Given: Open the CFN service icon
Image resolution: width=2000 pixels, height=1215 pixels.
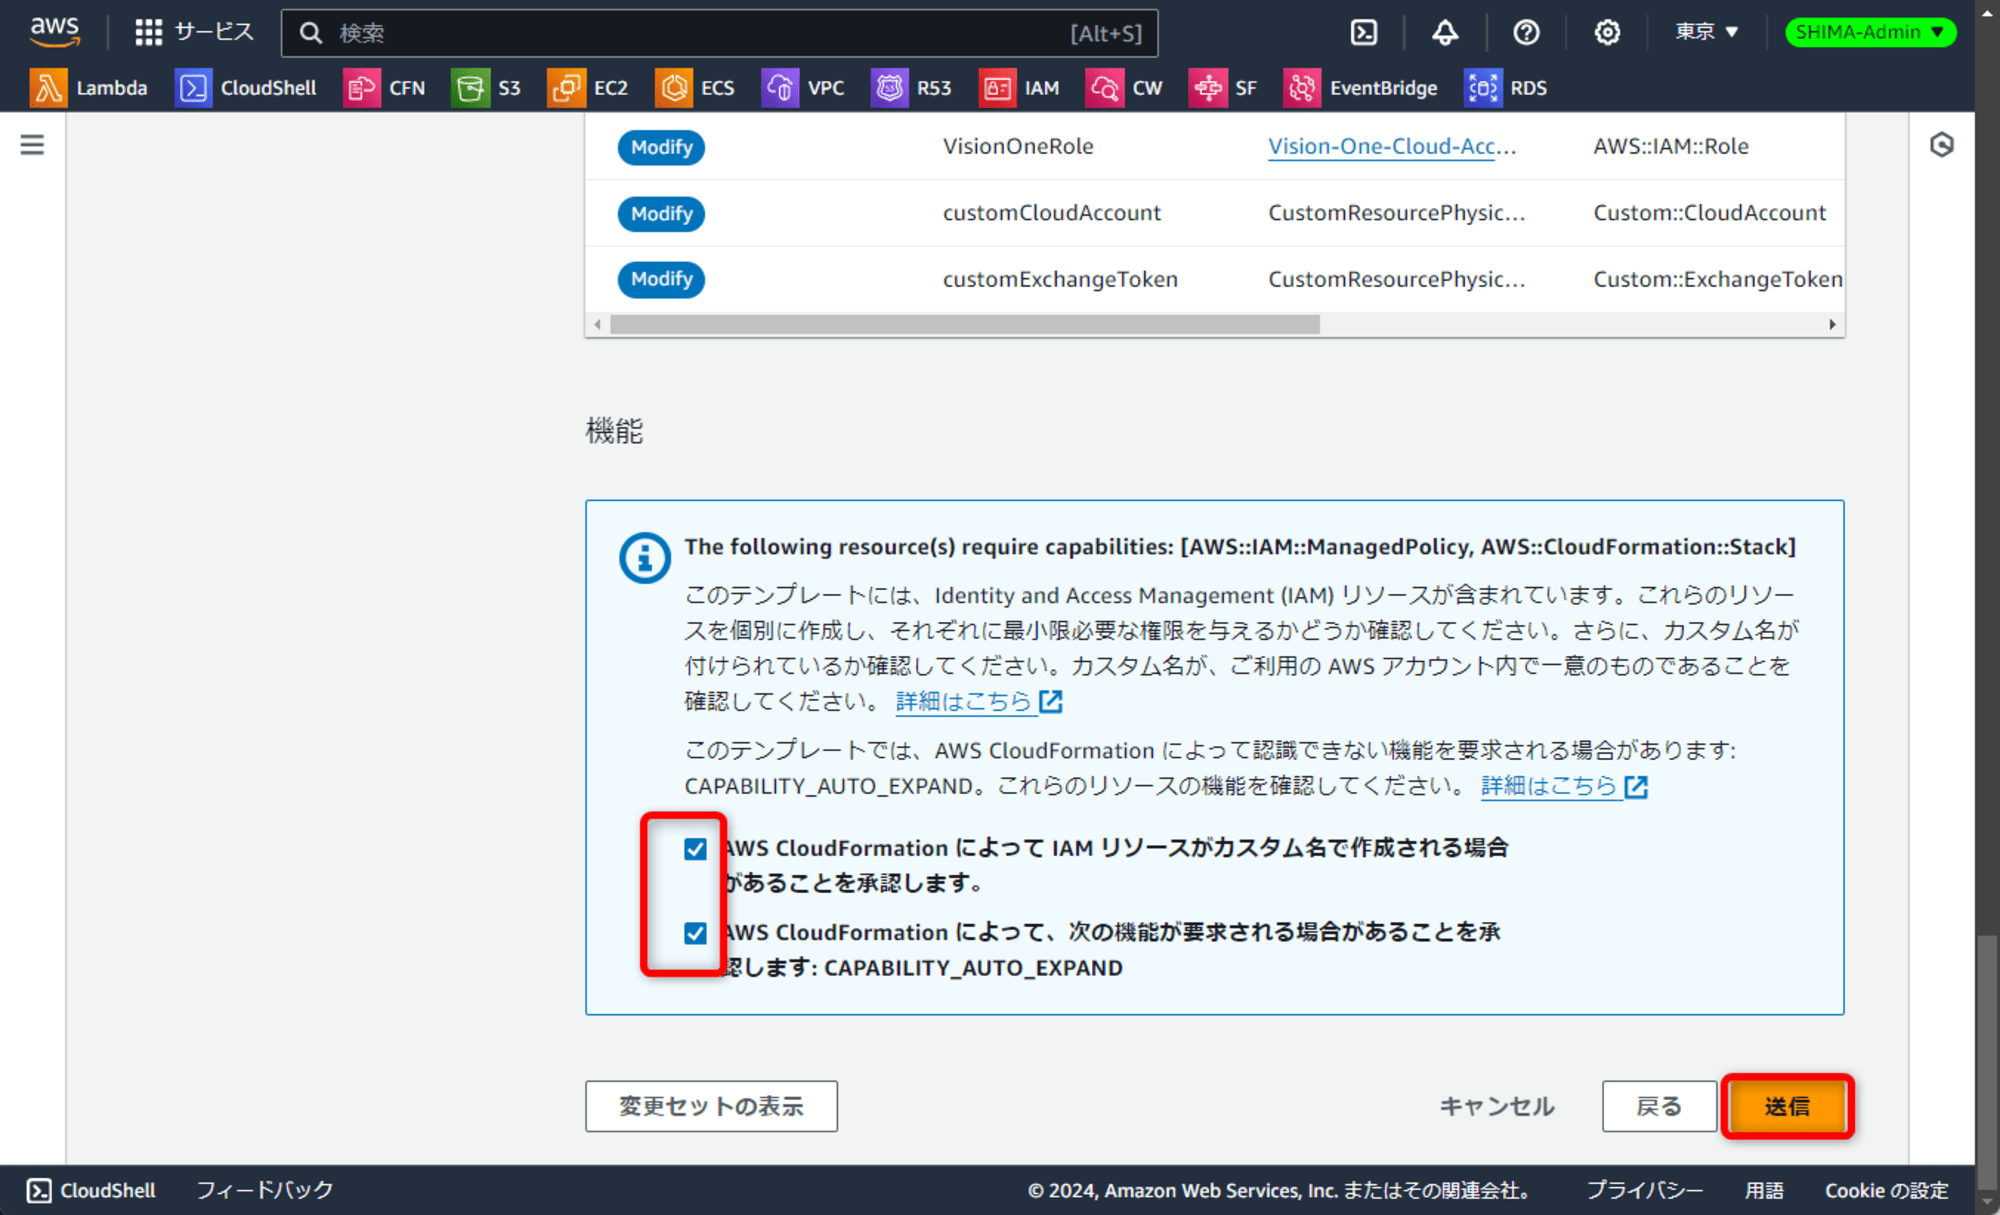Looking at the screenshot, I should point(361,88).
